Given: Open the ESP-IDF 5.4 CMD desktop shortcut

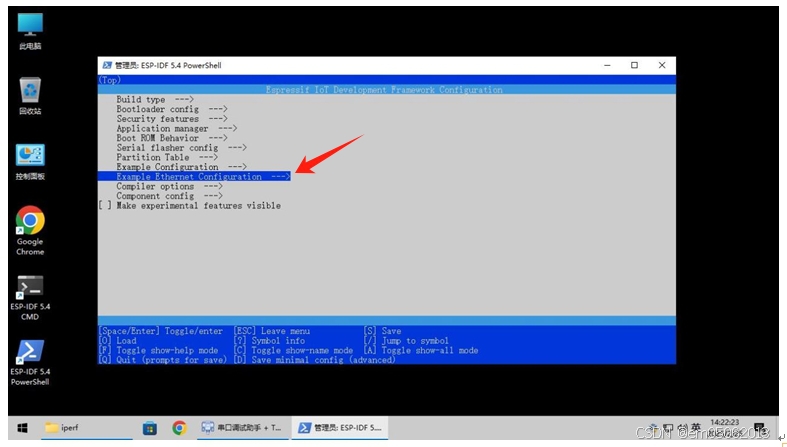Looking at the screenshot, I should (x=30, y=297).
